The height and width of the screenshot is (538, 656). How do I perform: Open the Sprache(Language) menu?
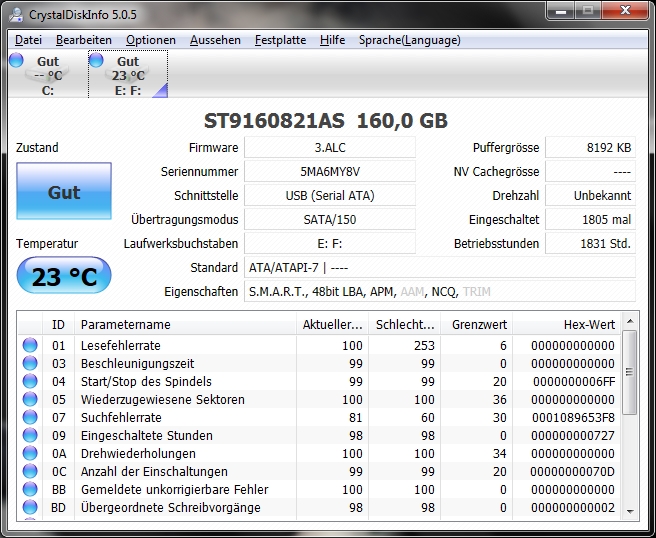click(410, 40)
